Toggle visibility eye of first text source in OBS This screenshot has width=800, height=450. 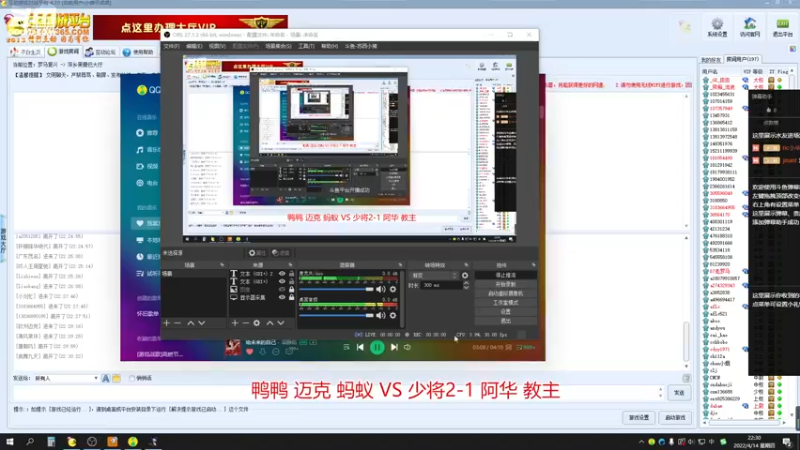[282, 273]
